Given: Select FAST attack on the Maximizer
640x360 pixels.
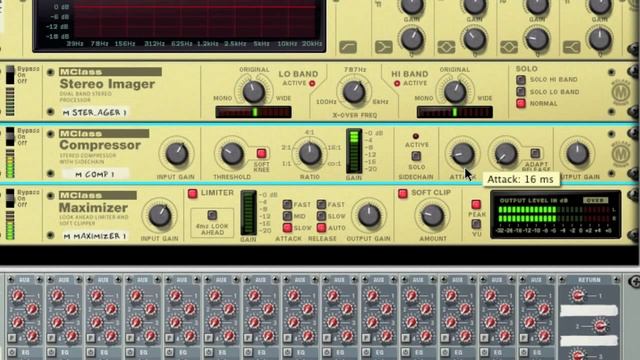Looking at the screenshot, I should [x=287, y=204].
